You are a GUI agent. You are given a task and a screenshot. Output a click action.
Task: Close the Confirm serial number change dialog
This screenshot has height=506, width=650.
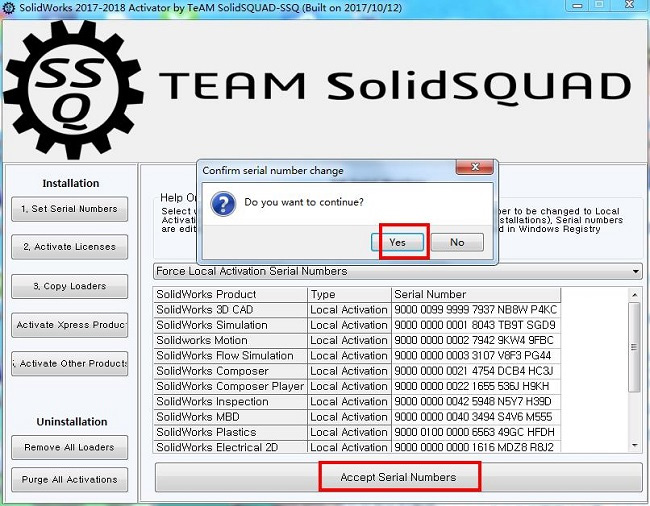tap(475, 167)
